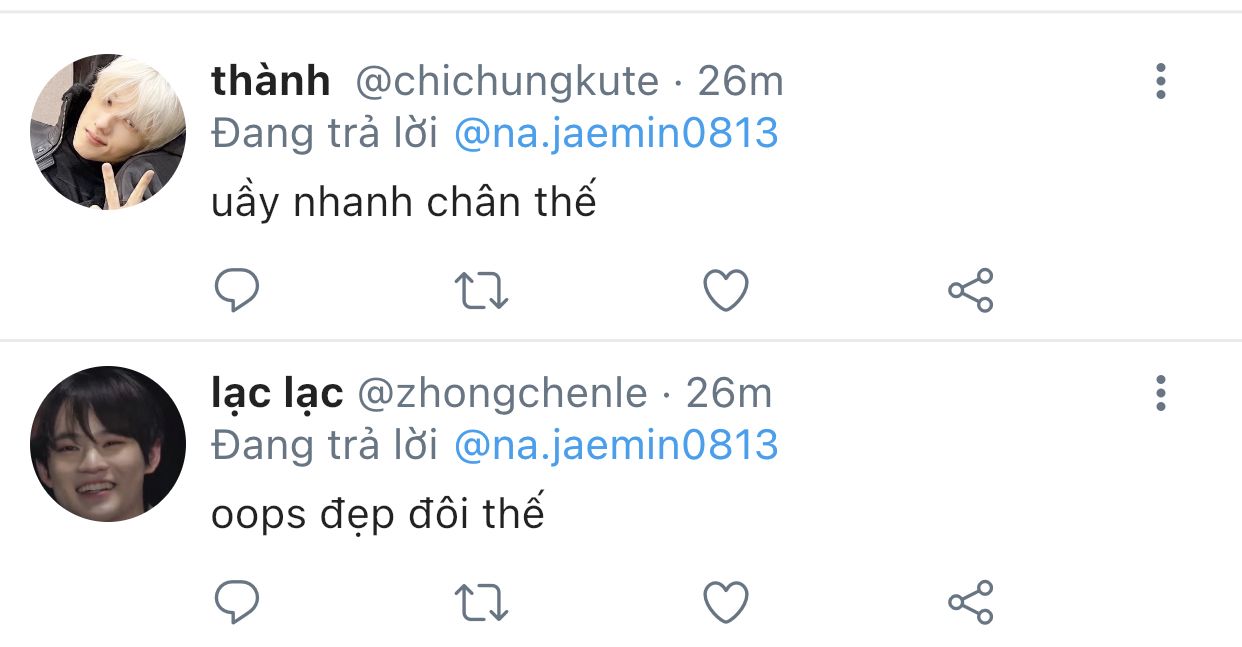1242x647 pixels.
Task: Click the display name thành
Action: tap(271, 81)
